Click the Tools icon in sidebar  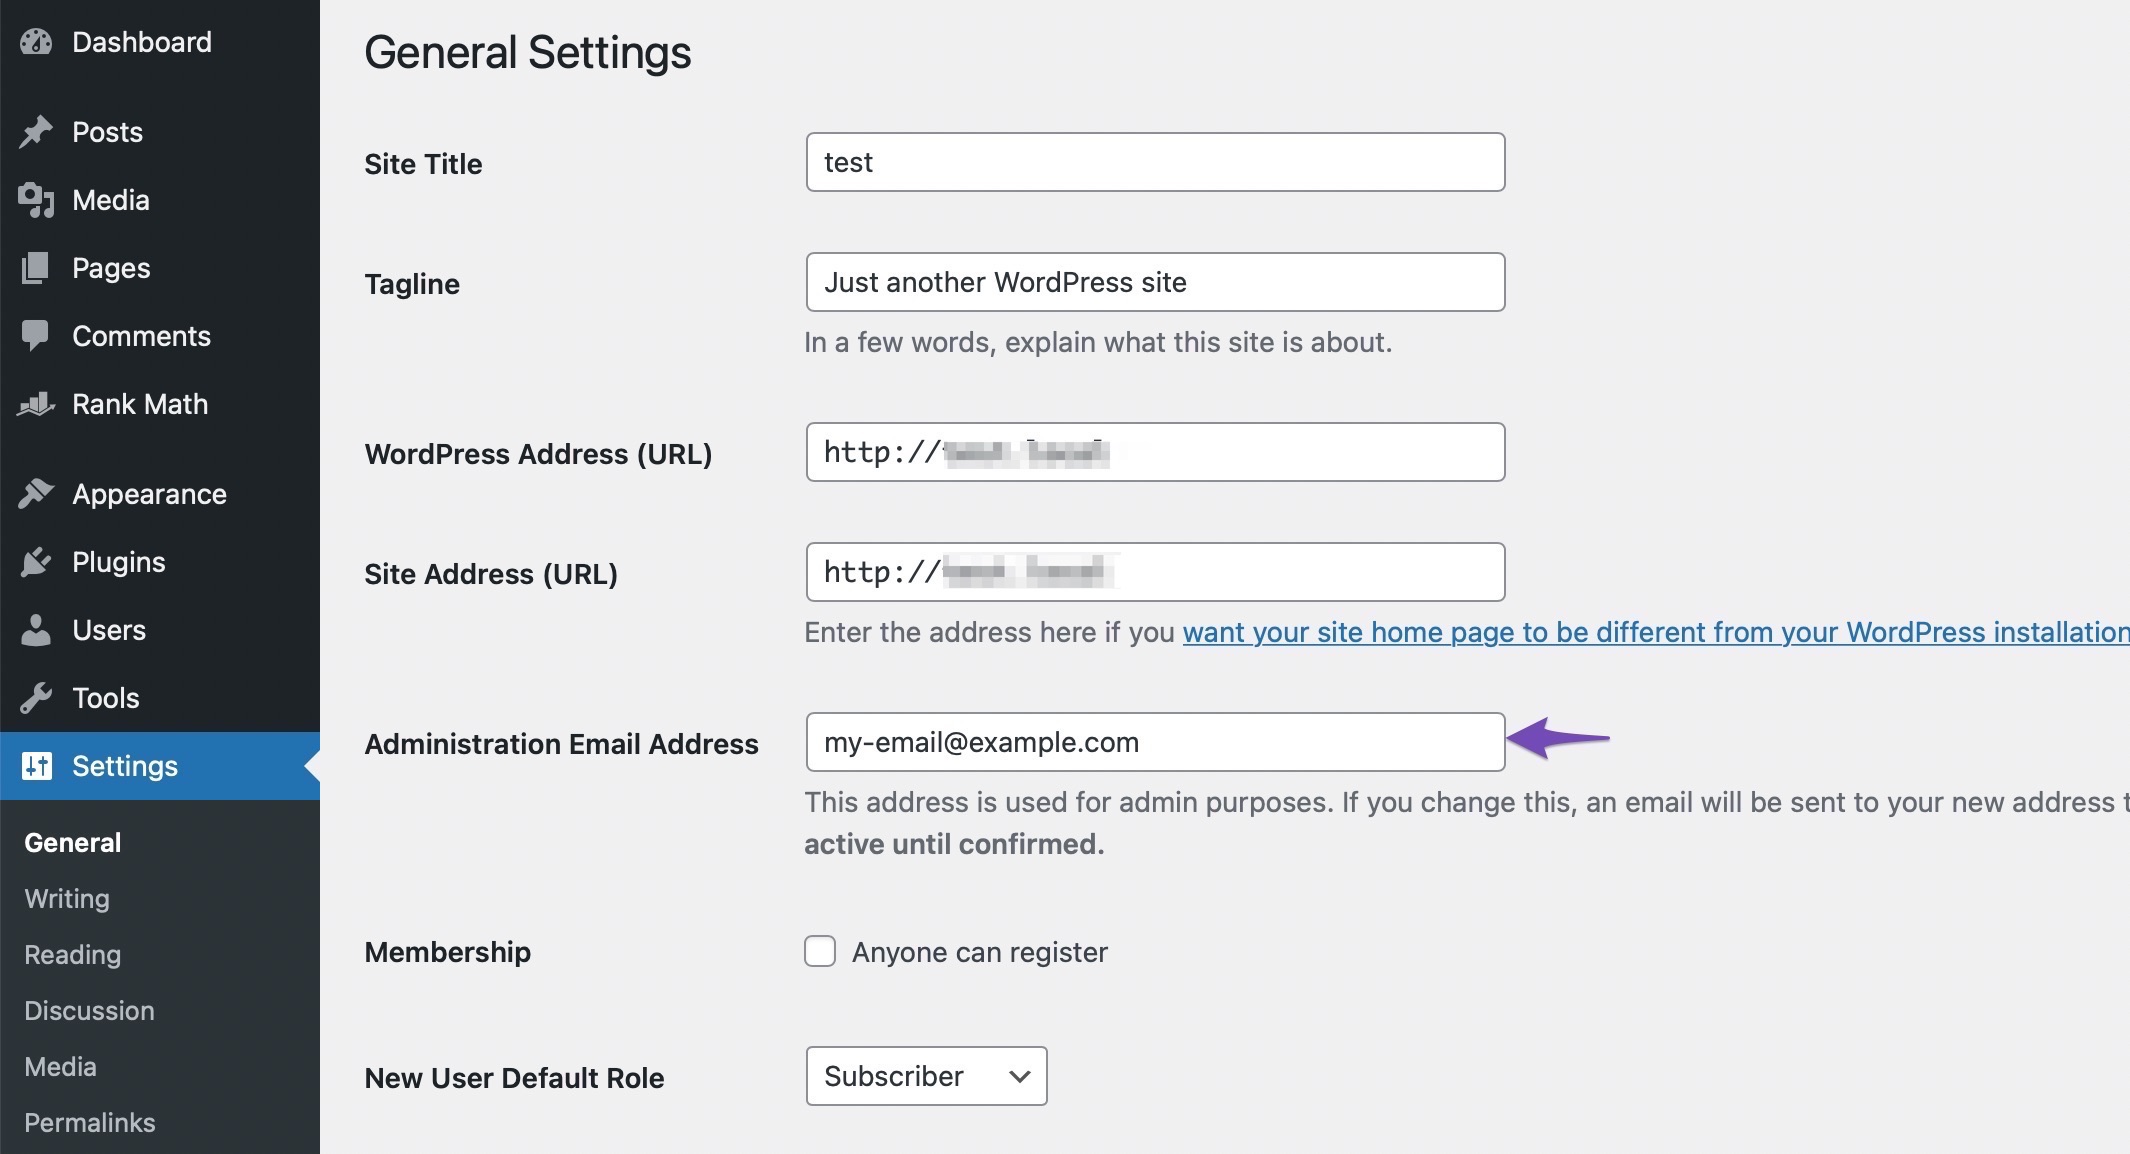[36, 696]
